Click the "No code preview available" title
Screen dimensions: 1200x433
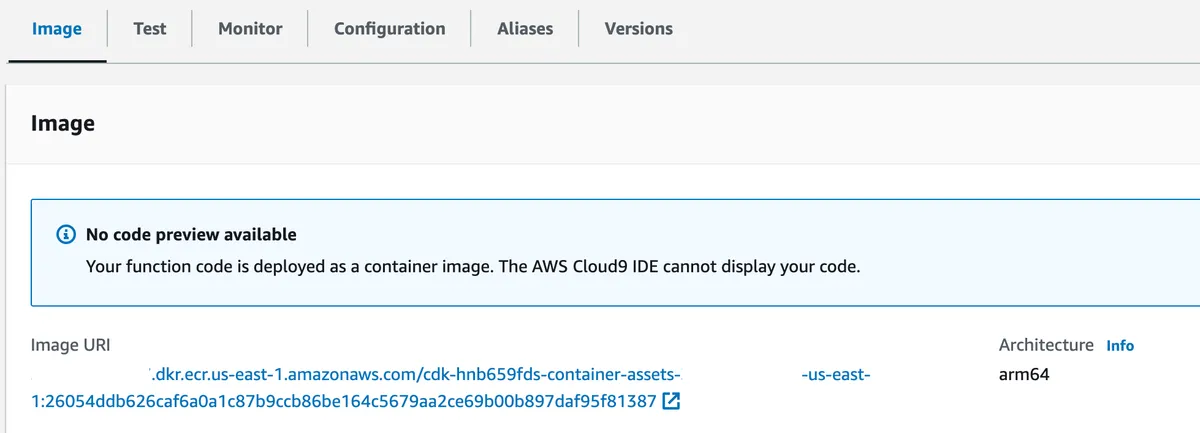click(x=191, y=235)
